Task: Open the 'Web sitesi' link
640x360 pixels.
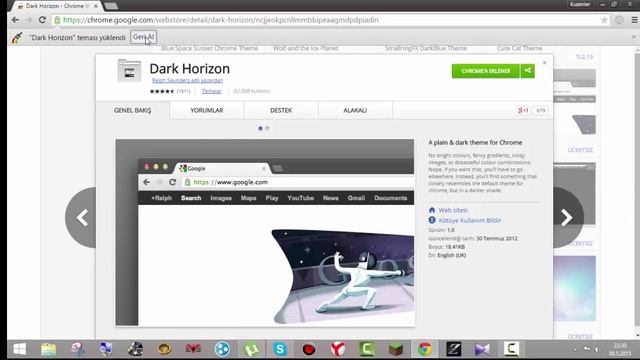Action: click(453, 210)
